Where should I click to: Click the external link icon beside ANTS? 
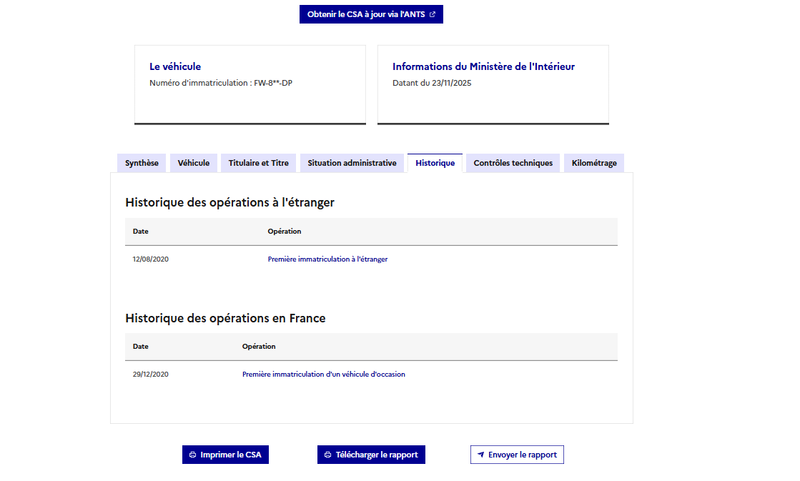(432, 15)
